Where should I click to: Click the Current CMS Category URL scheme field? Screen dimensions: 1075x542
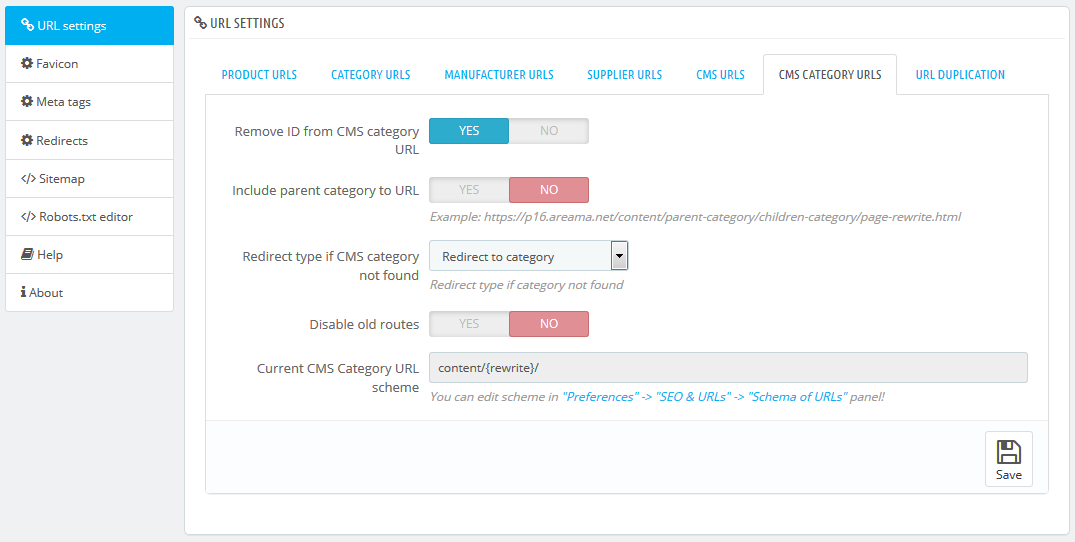click(728, 368)
